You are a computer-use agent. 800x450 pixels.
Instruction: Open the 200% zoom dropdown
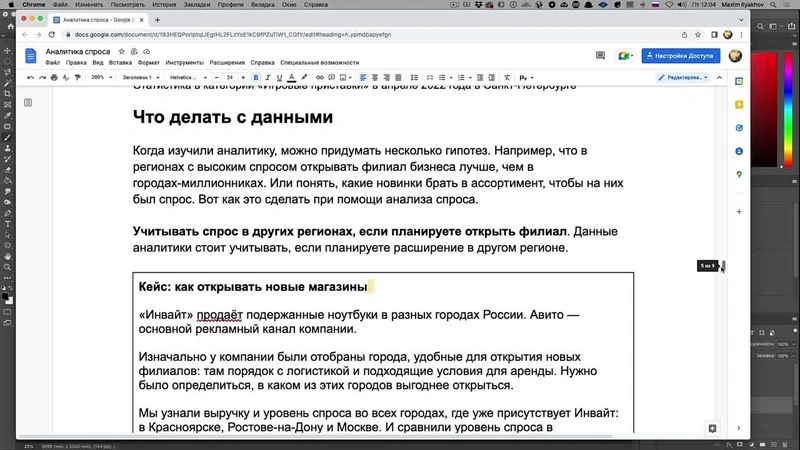(x=102, y=78)
